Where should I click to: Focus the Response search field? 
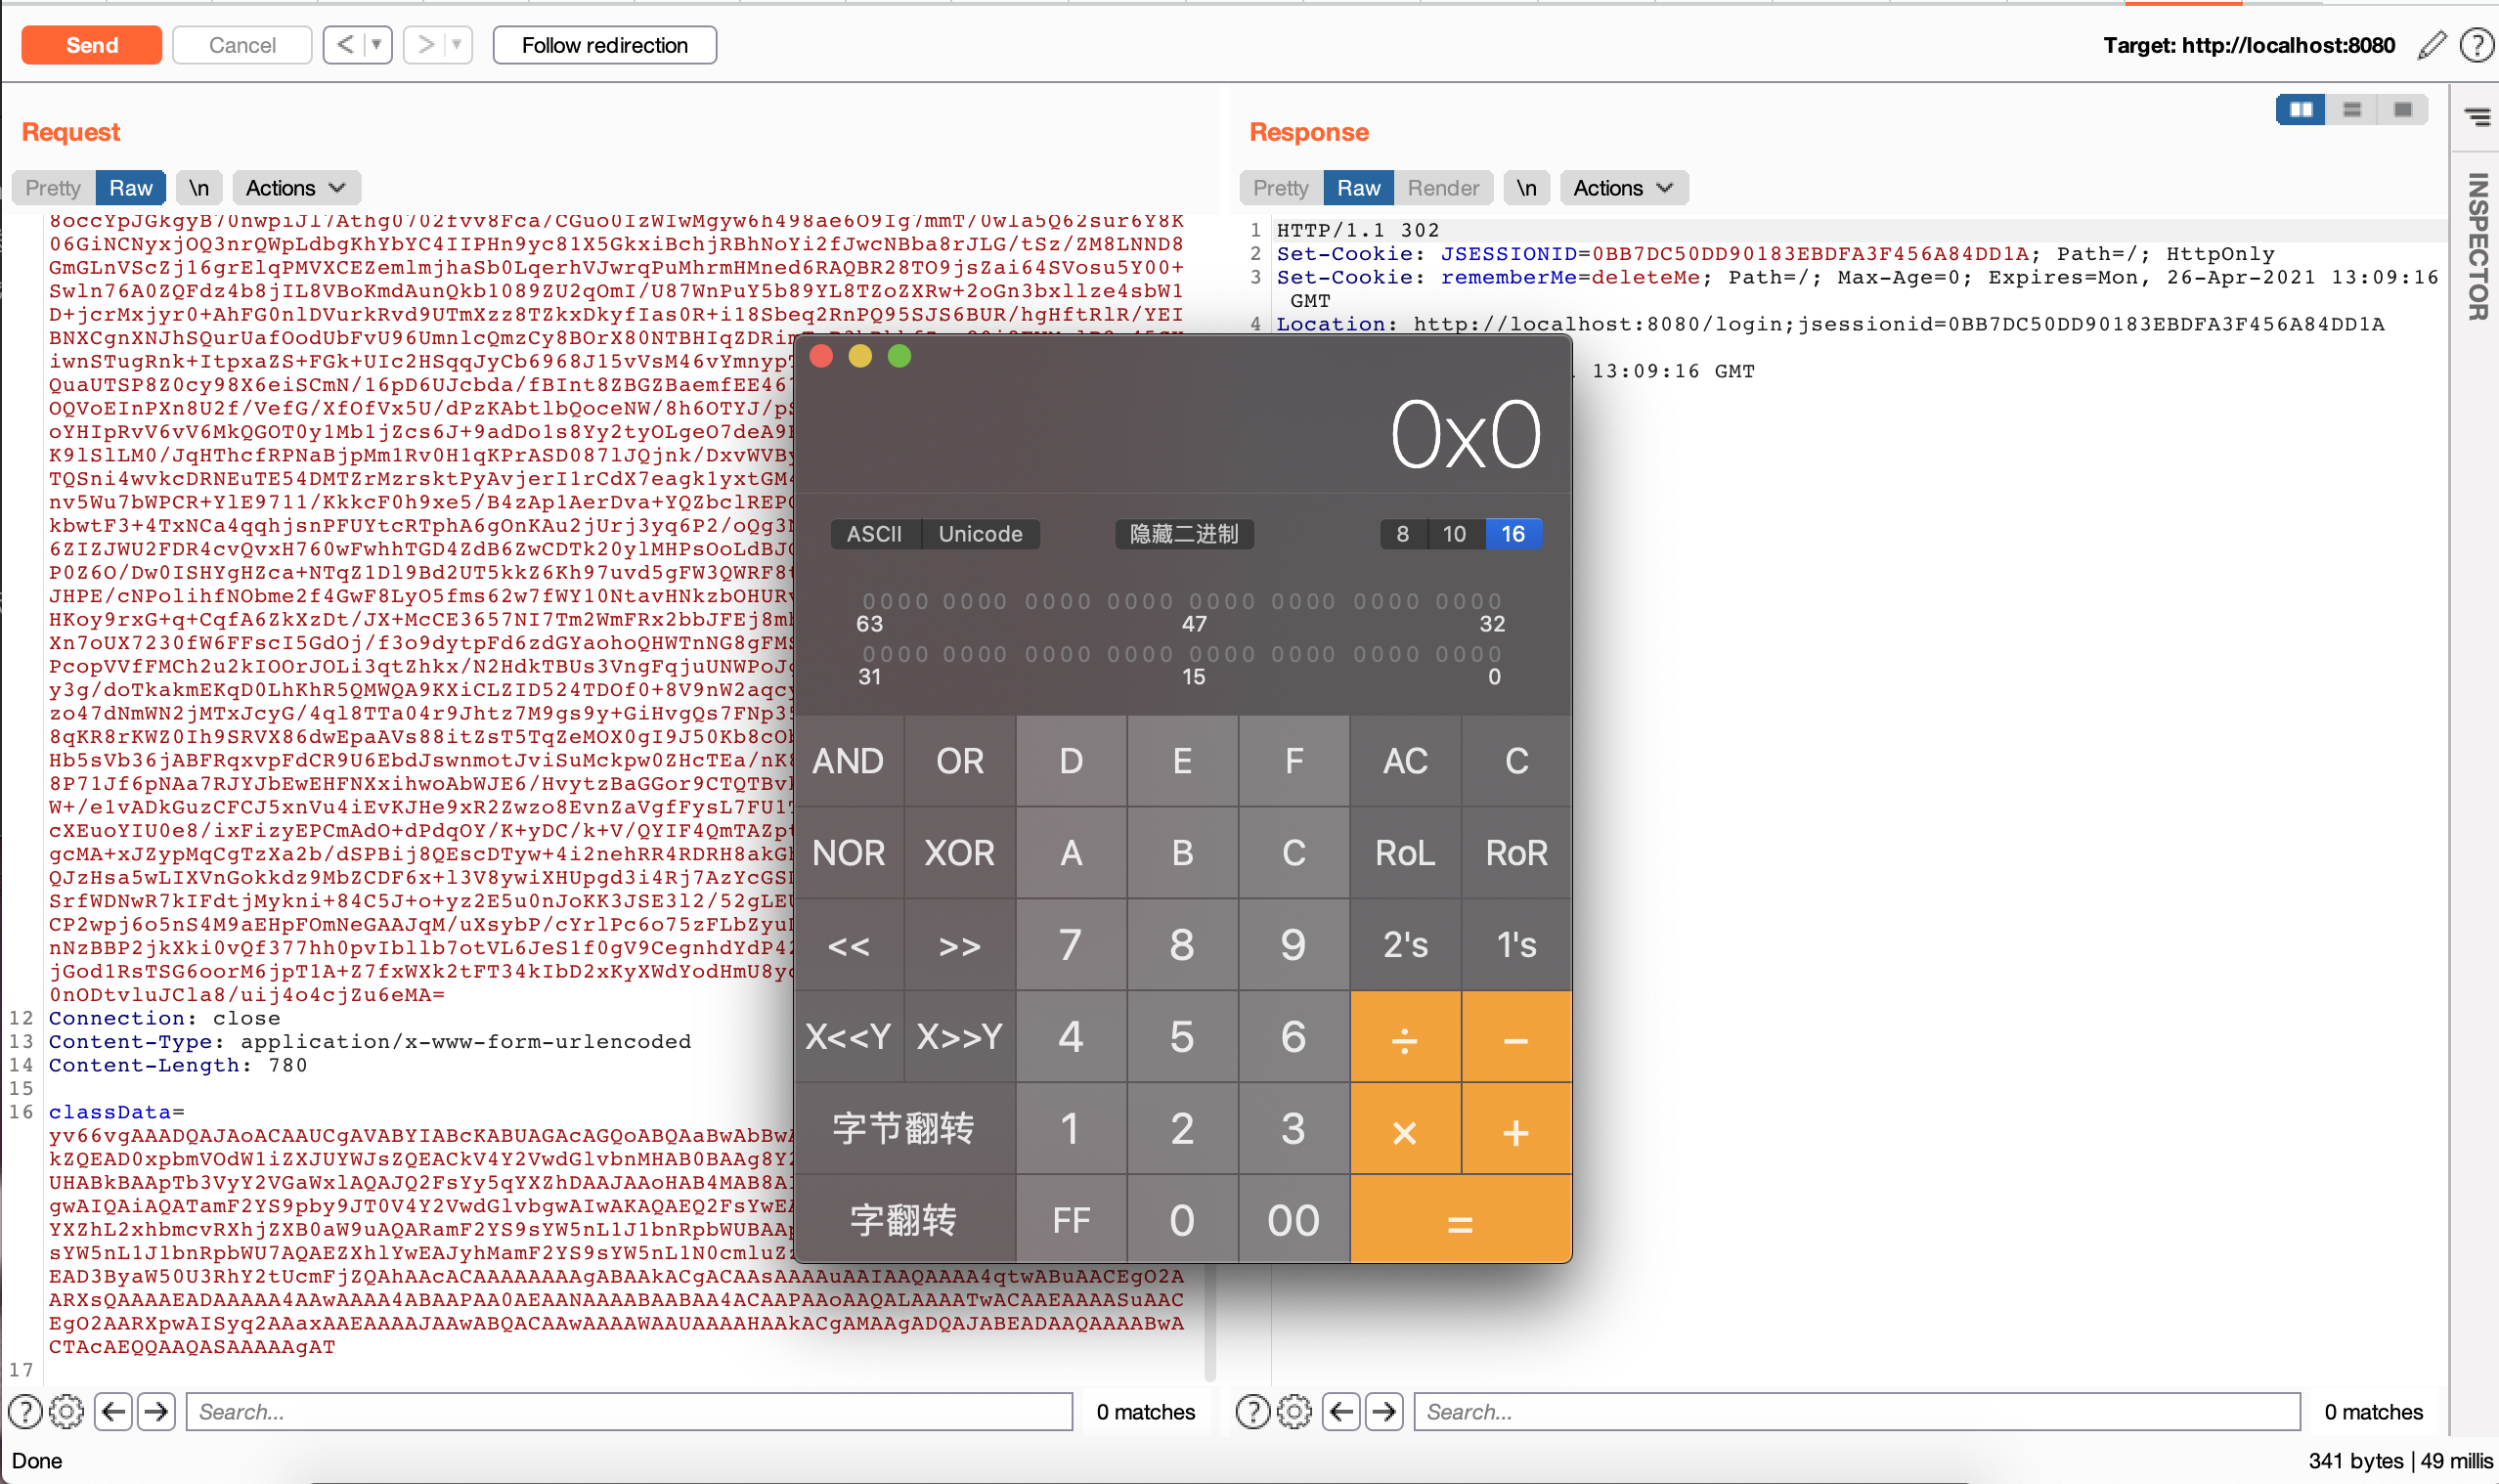click(1857, 1411)
